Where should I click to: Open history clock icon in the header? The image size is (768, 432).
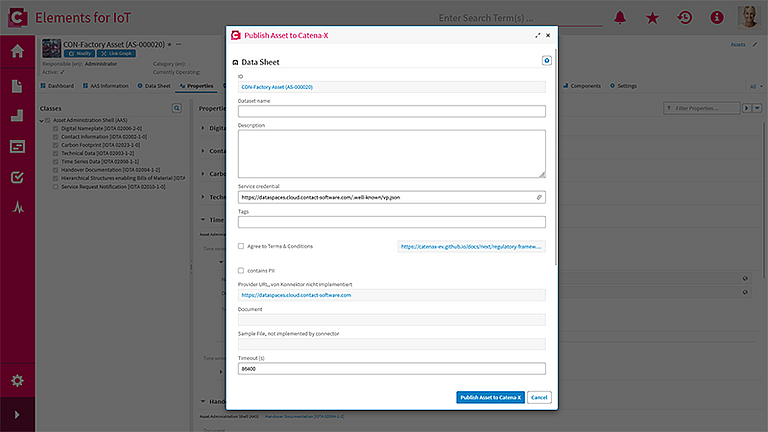point(685,18)
